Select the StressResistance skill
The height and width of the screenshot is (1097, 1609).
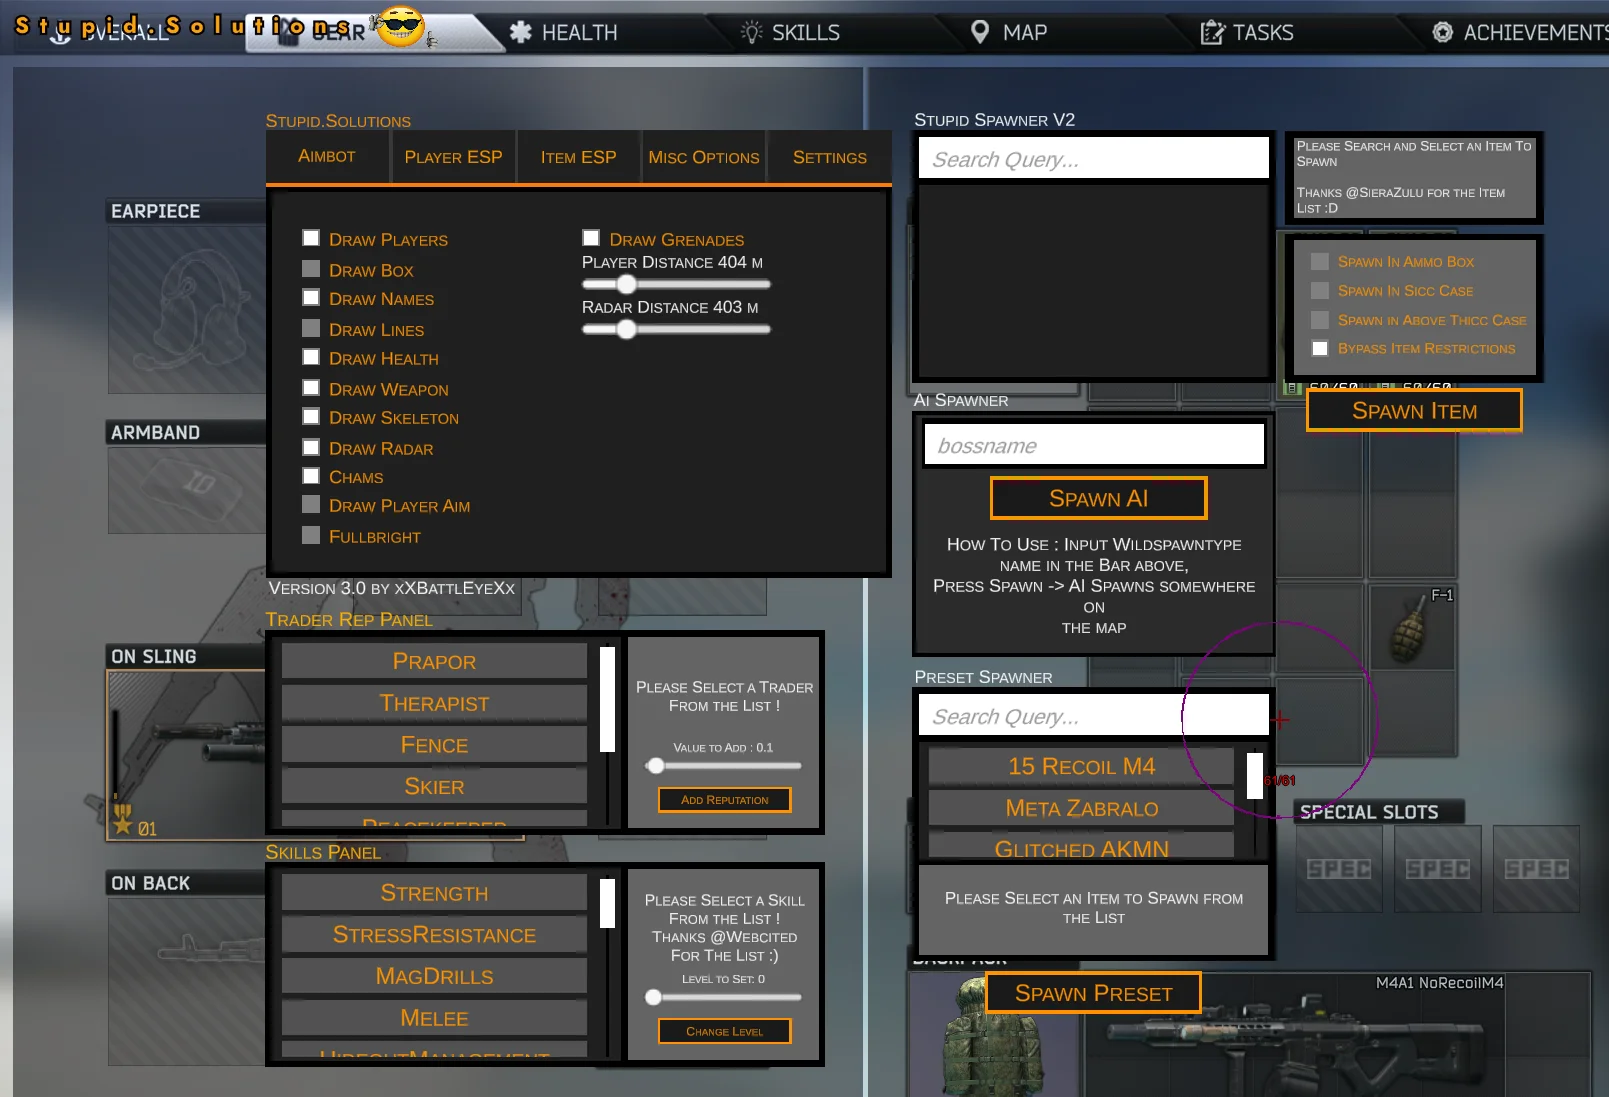pos(434,935)
